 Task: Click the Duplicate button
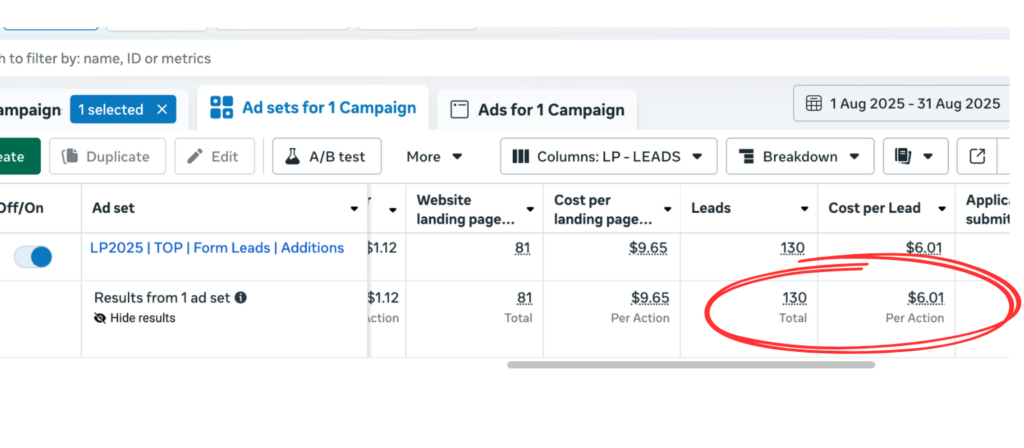(x=105, y=156)
